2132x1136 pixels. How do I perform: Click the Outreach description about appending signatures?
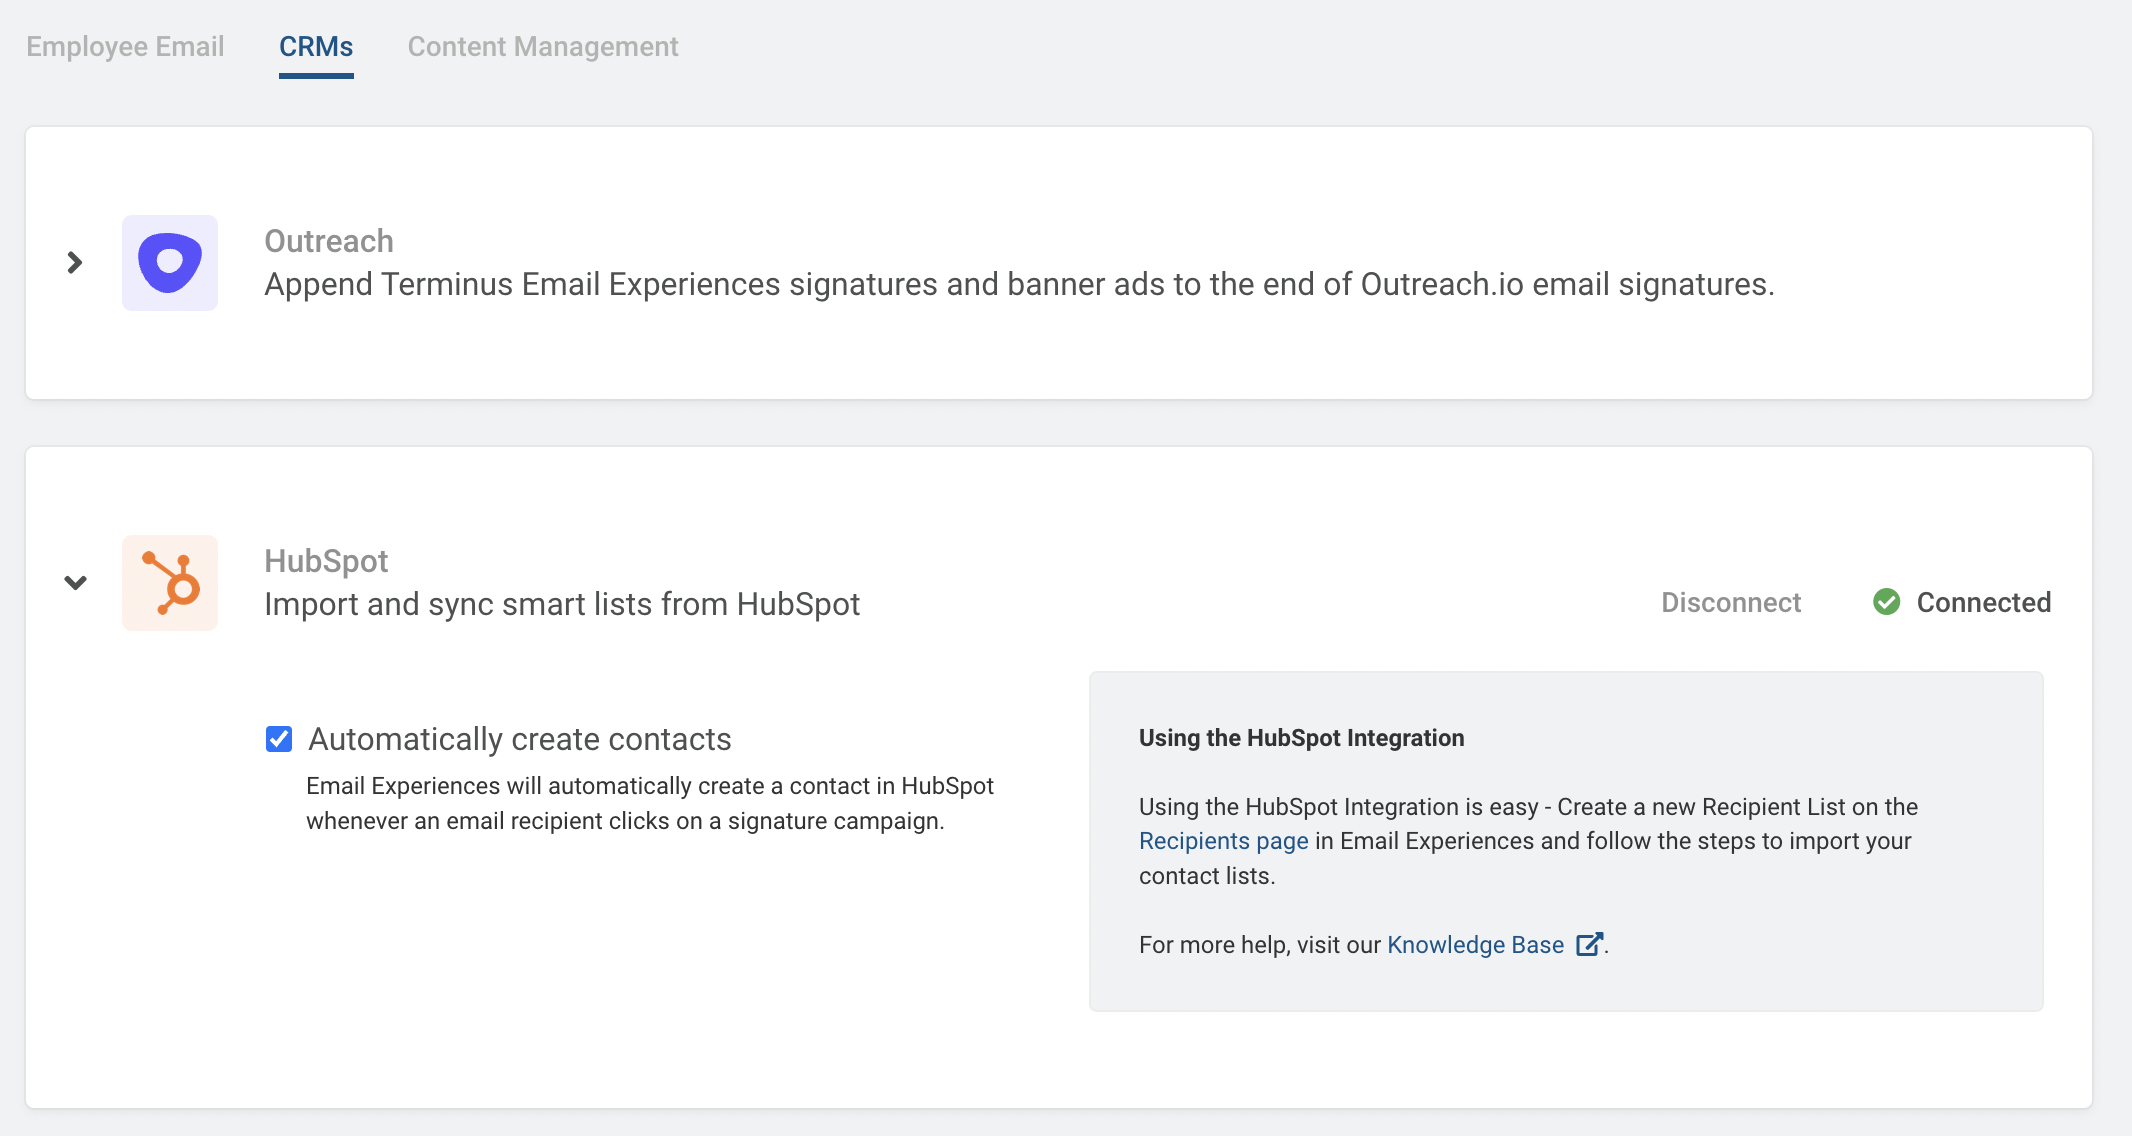coord(1019,285)
